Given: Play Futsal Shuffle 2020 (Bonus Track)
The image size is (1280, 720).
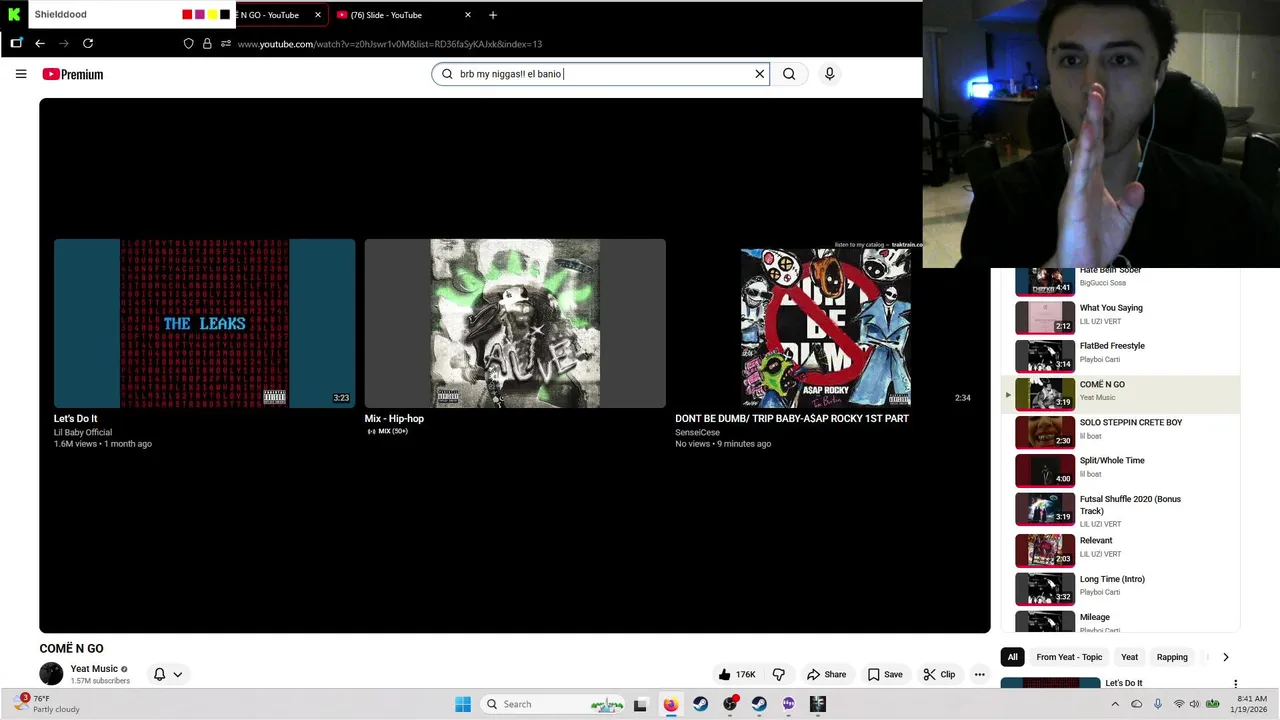Looking at the screenshot, I should point(1121,510).
